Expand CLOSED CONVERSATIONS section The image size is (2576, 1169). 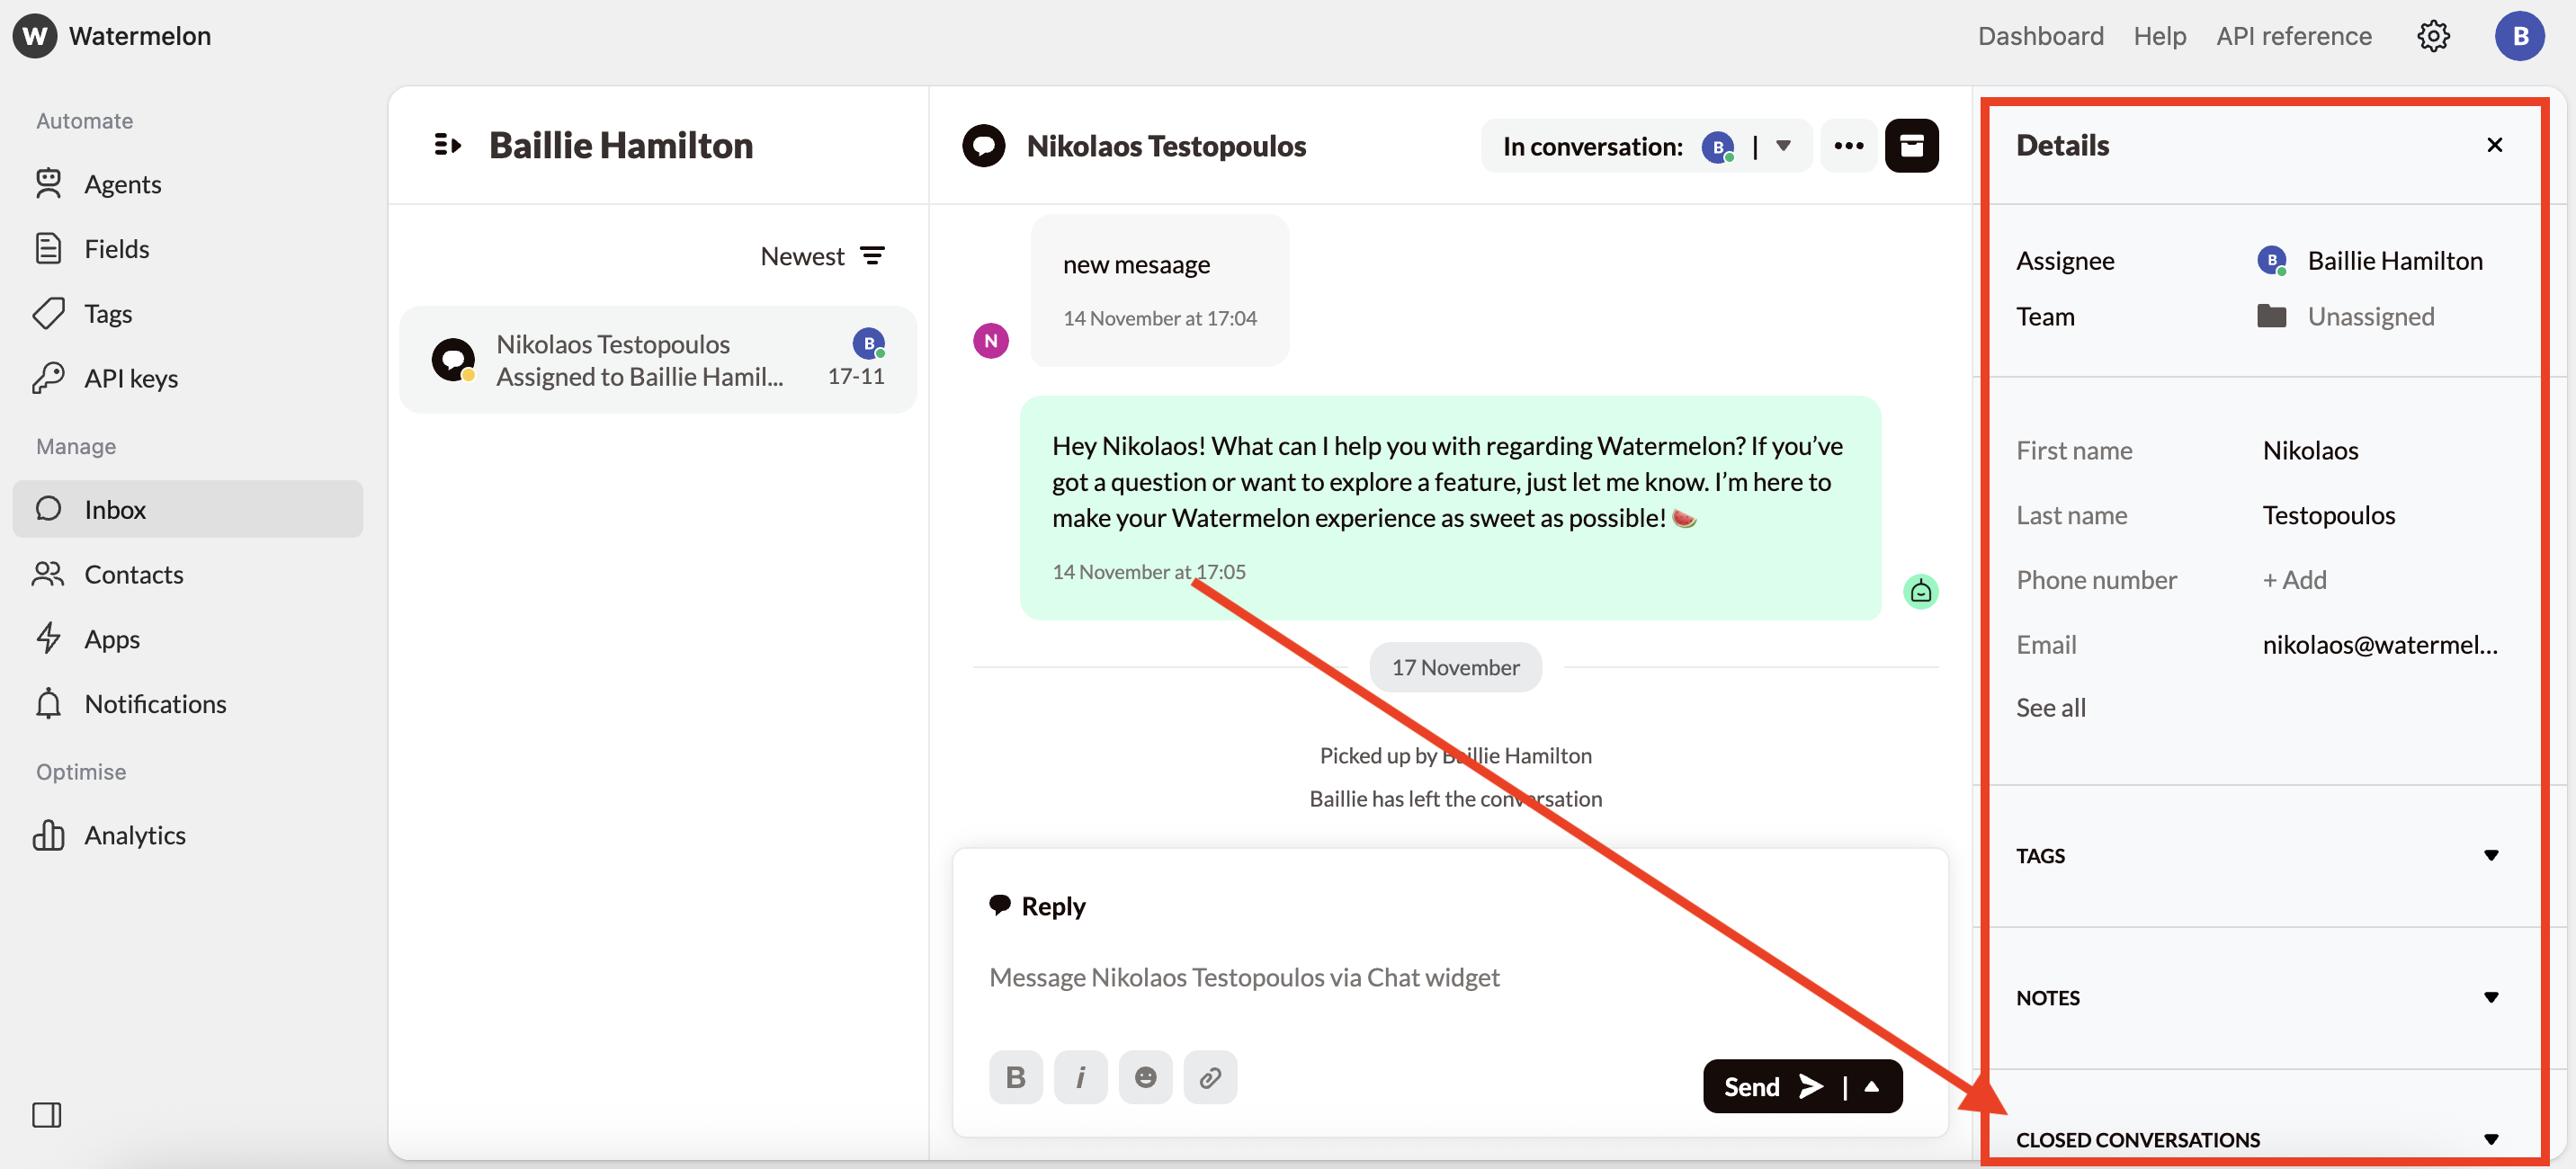2490,1139
